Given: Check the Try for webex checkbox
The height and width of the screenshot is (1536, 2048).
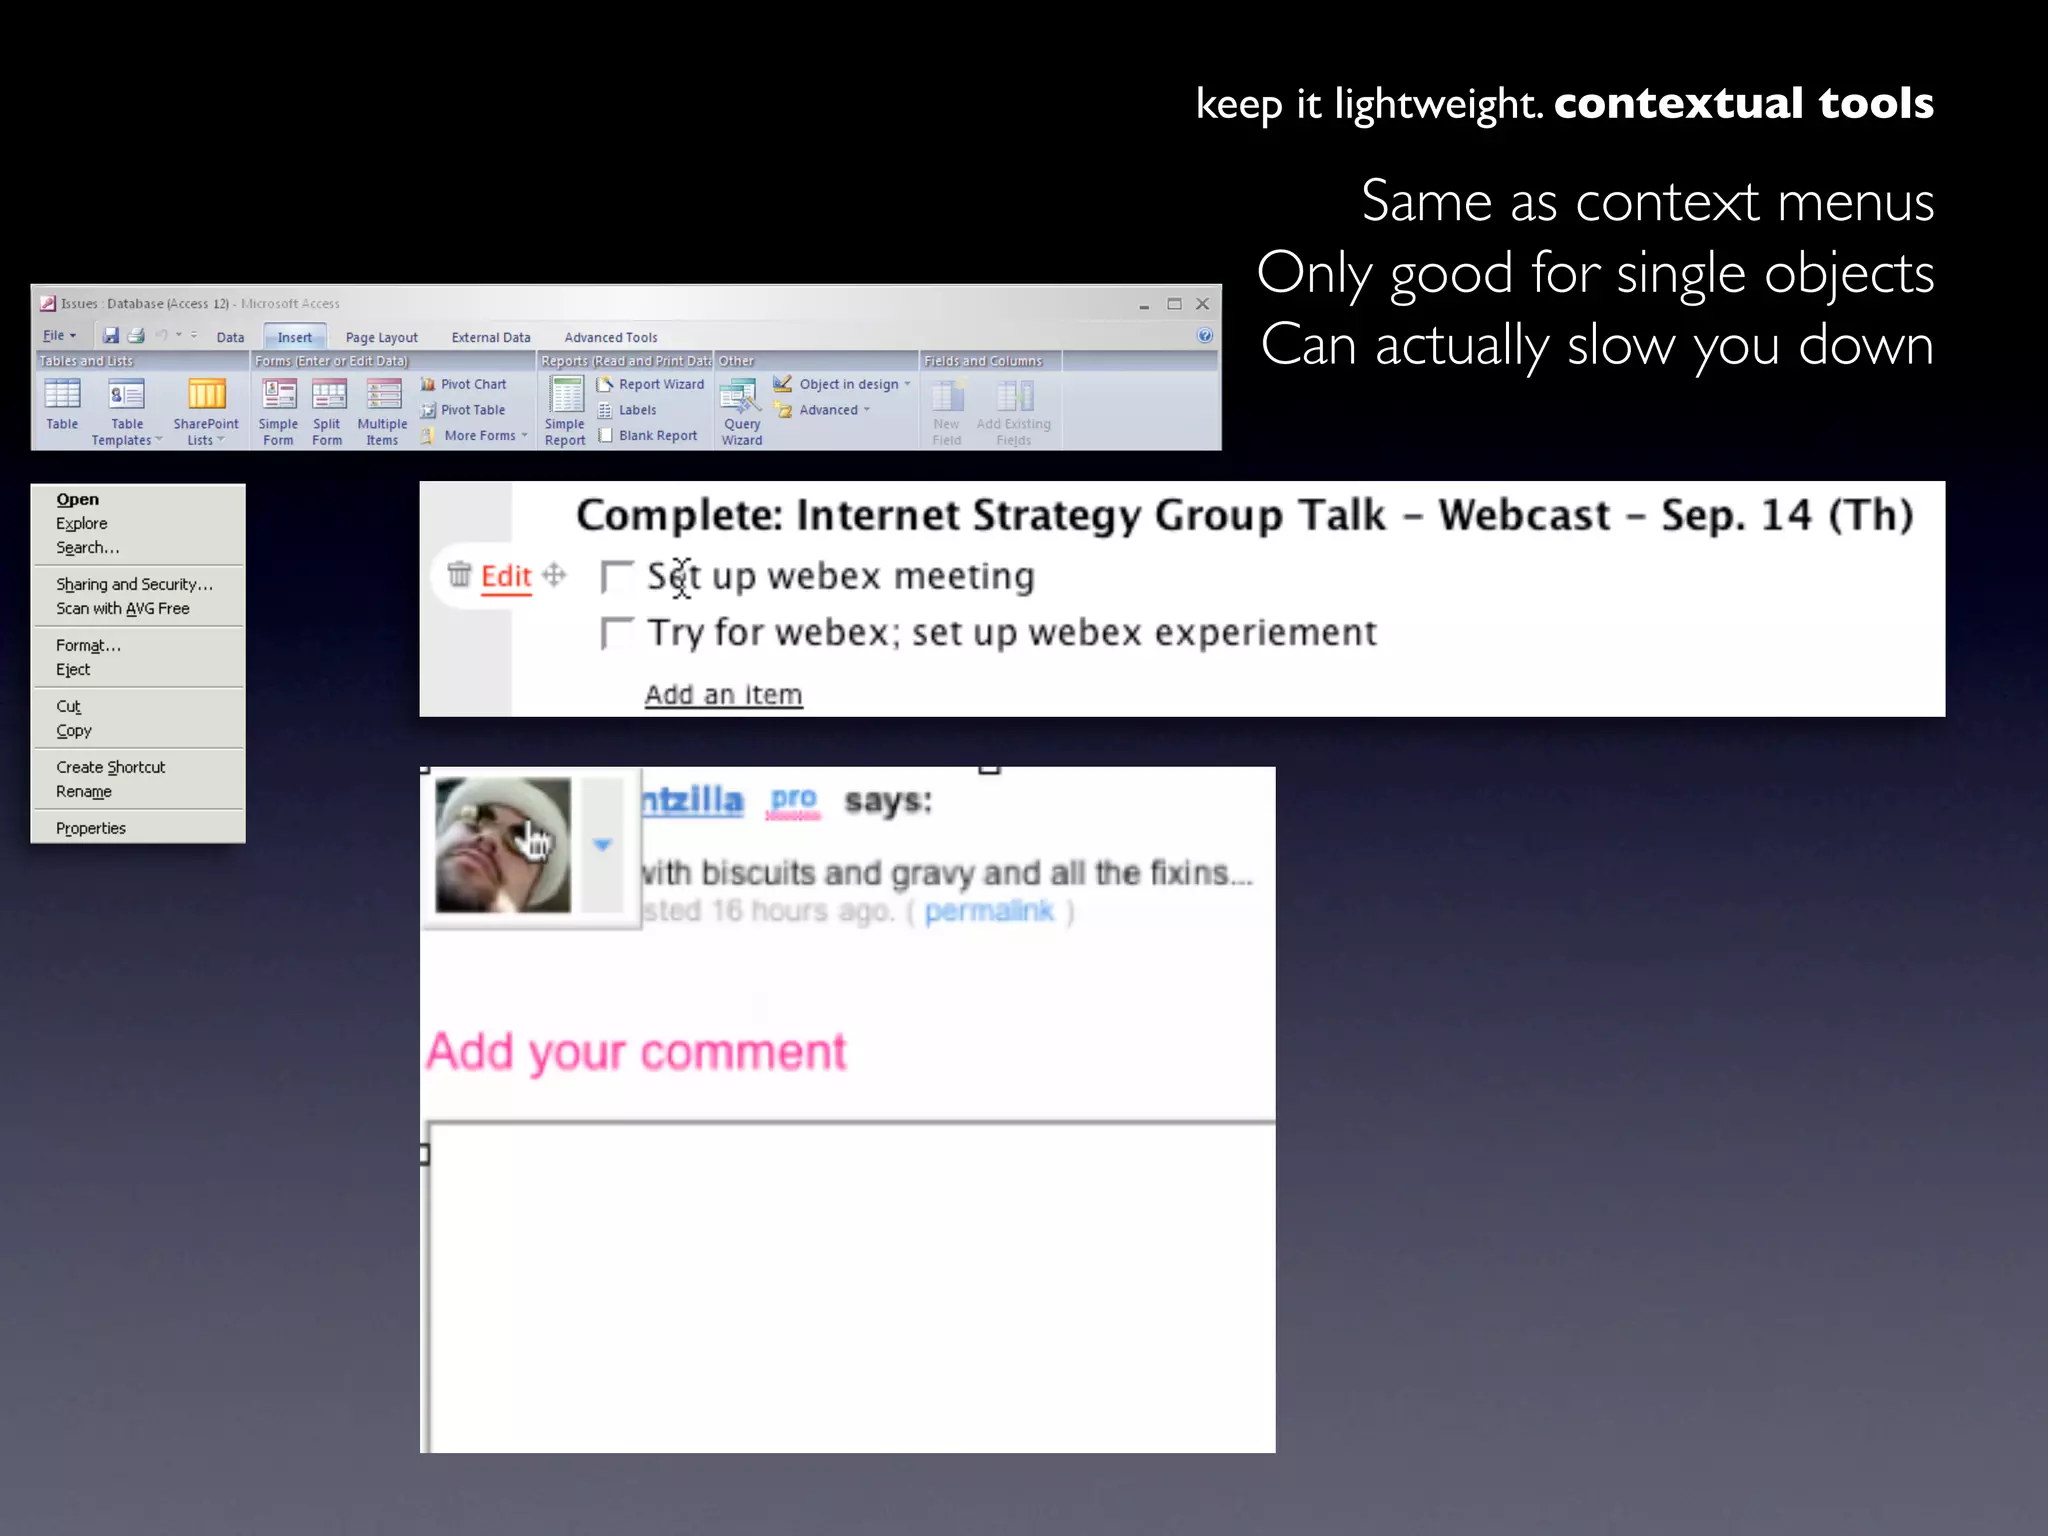Looking at the screenshot, I should coord(616,633).
